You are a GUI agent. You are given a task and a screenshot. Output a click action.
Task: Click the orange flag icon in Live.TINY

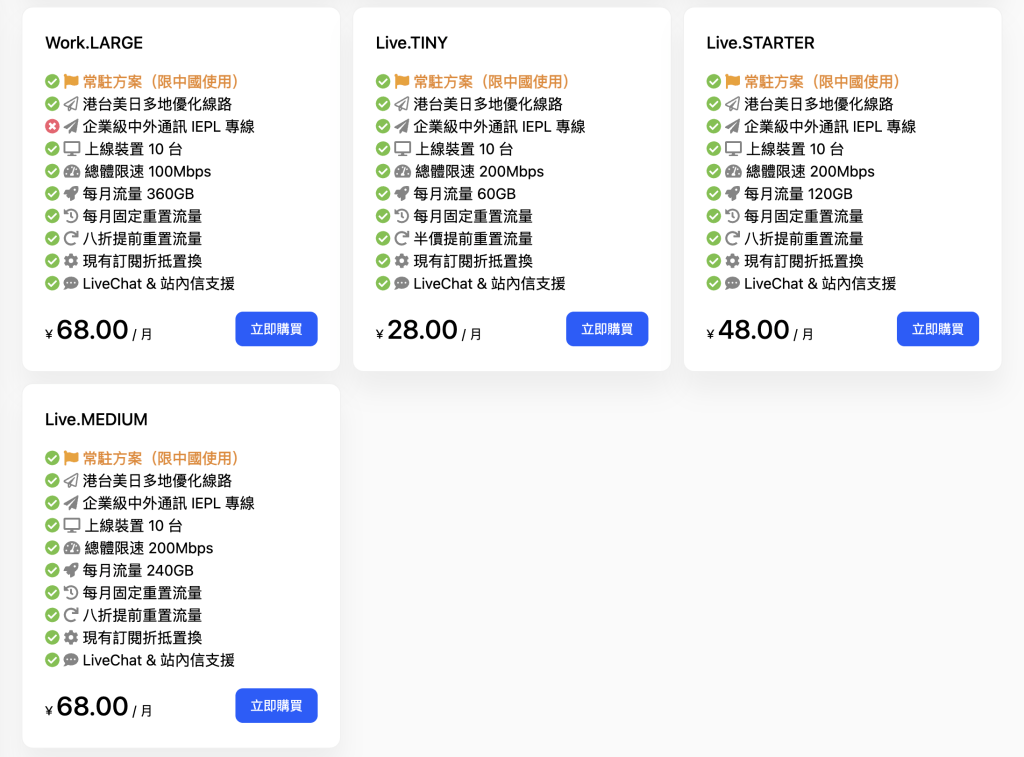click(x=402, y=82)
